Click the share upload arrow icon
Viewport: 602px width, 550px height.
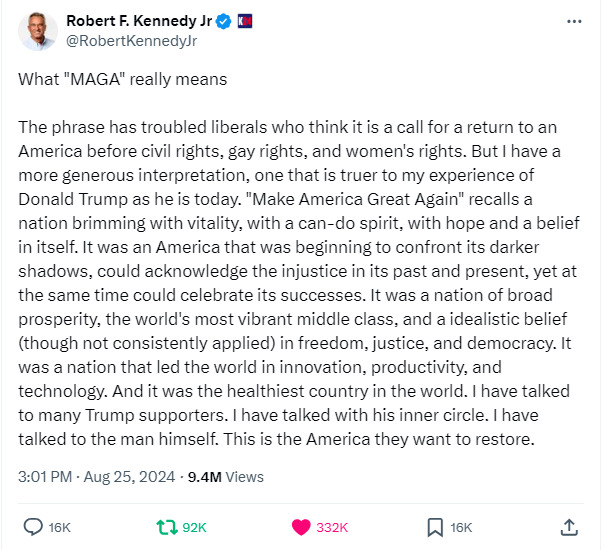click(x=569, y=526)
